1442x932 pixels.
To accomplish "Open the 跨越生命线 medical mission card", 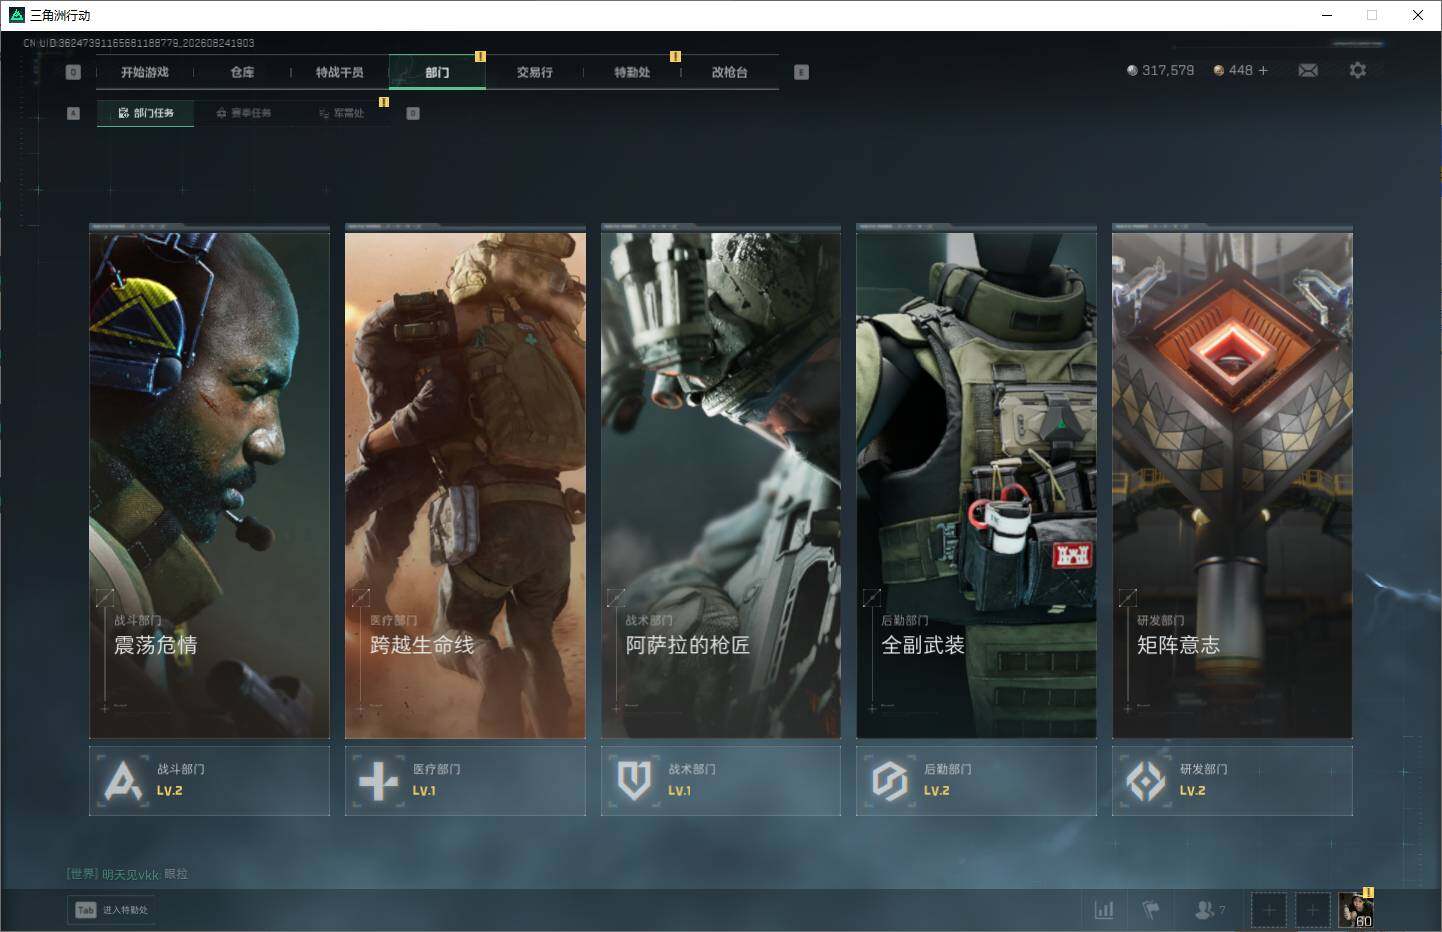I will point(465,482).
